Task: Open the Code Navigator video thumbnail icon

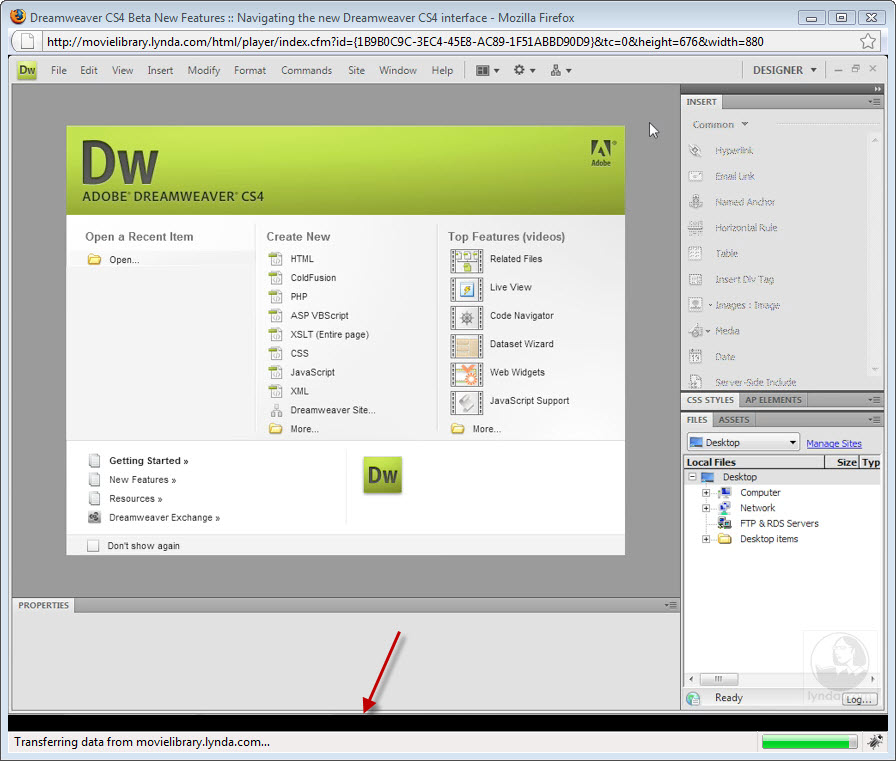Action: [x=466, y=318]
